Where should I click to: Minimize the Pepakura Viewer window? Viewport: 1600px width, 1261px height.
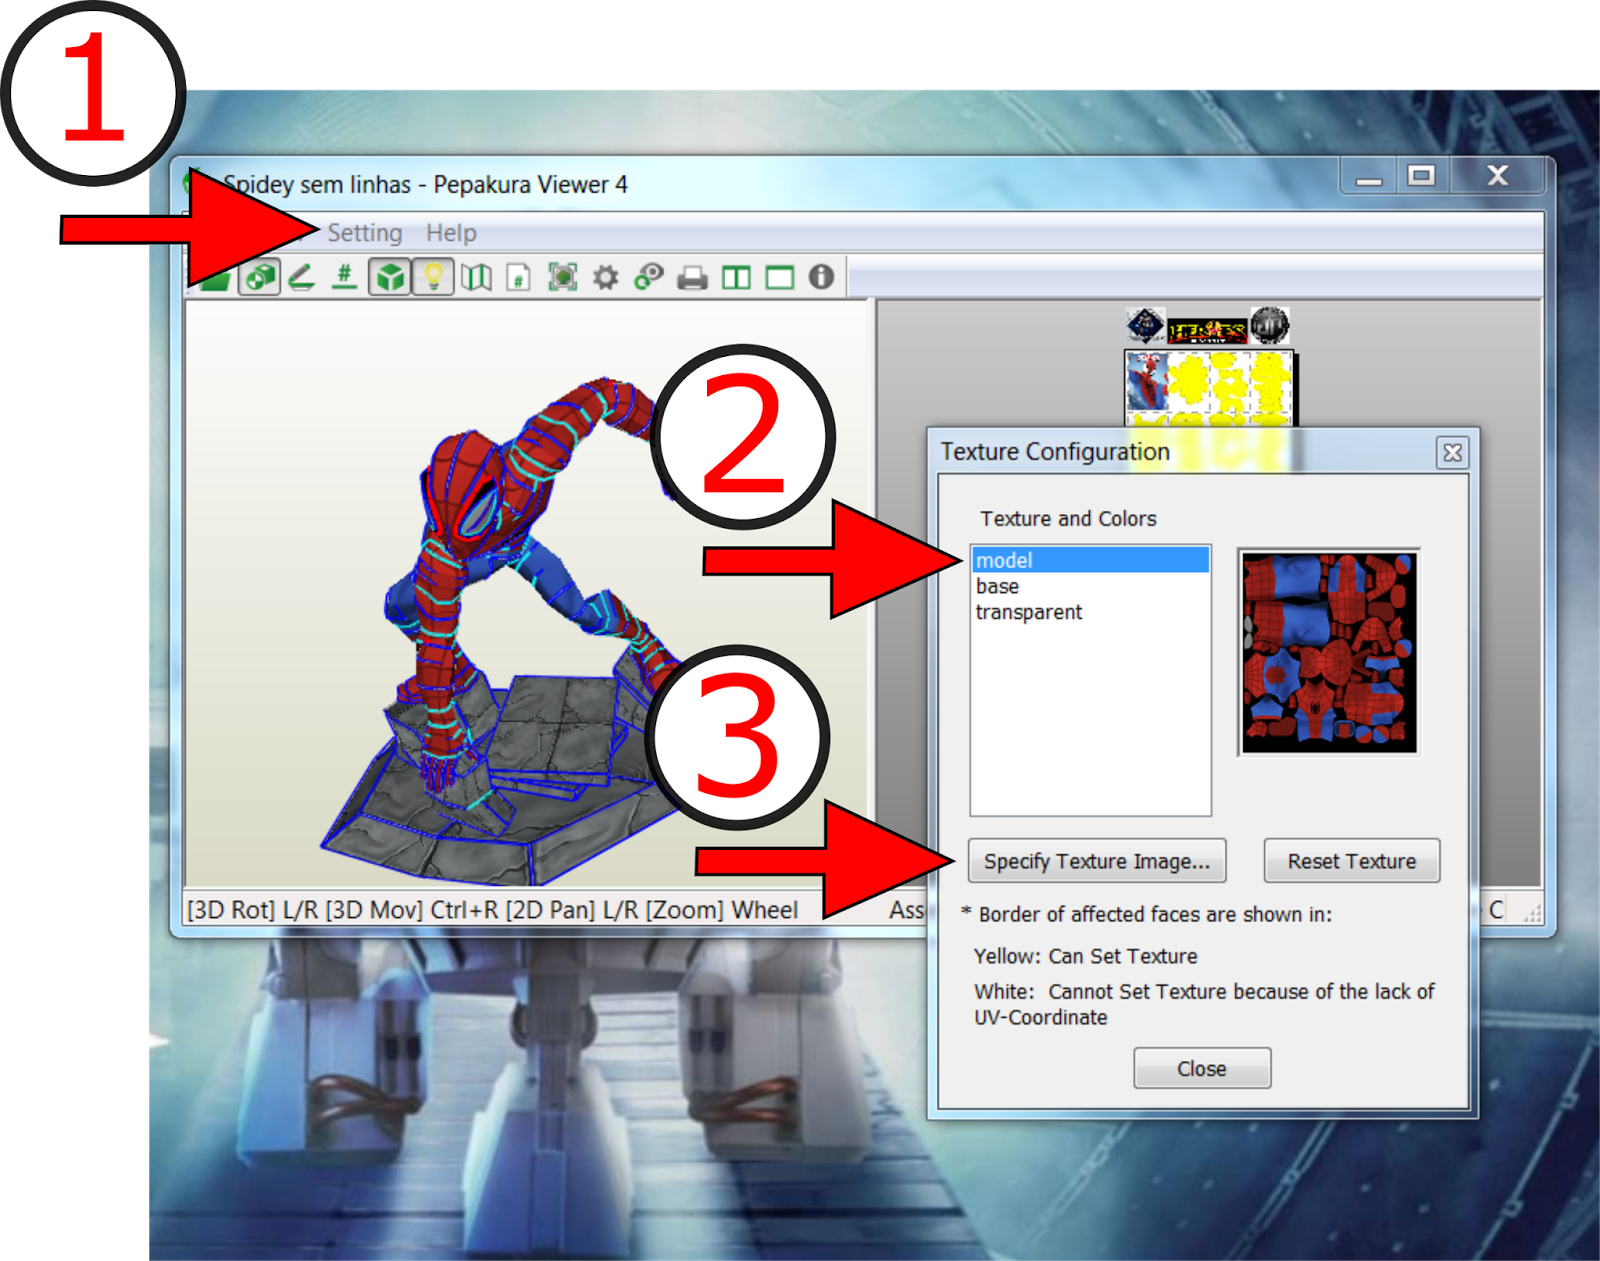pos(1369,177)
